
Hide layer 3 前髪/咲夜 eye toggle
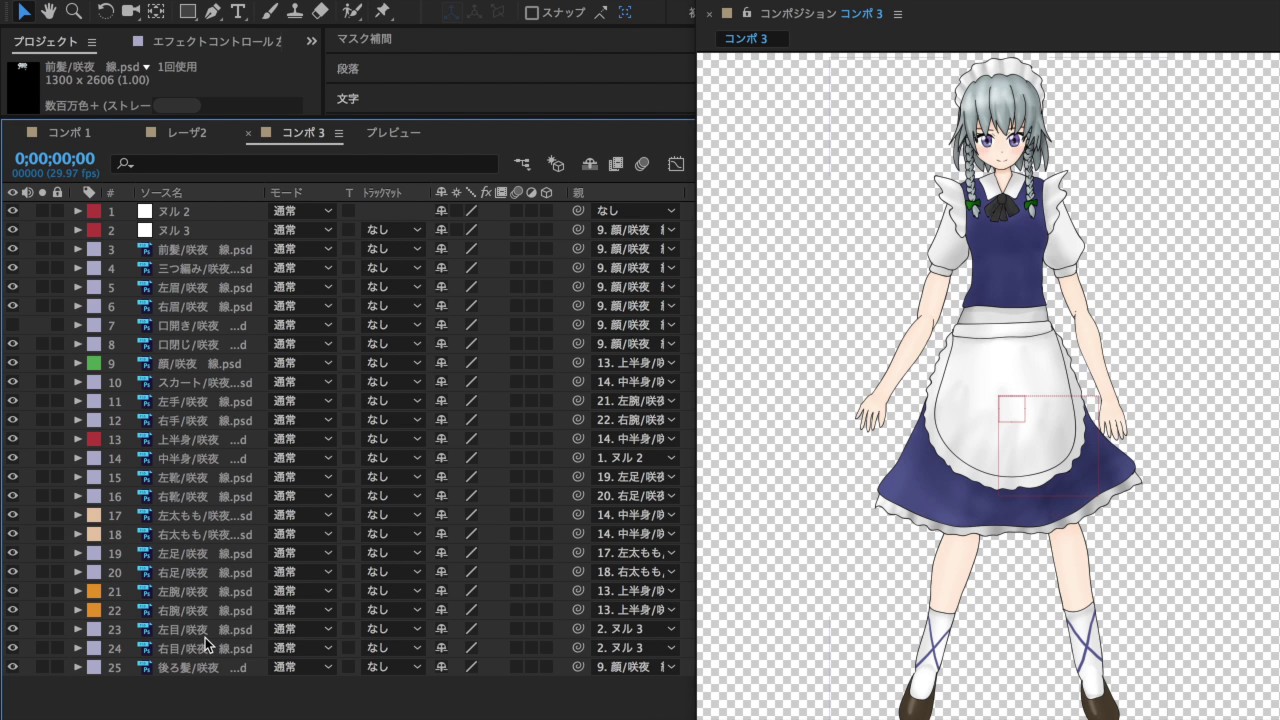click(12, 249)
